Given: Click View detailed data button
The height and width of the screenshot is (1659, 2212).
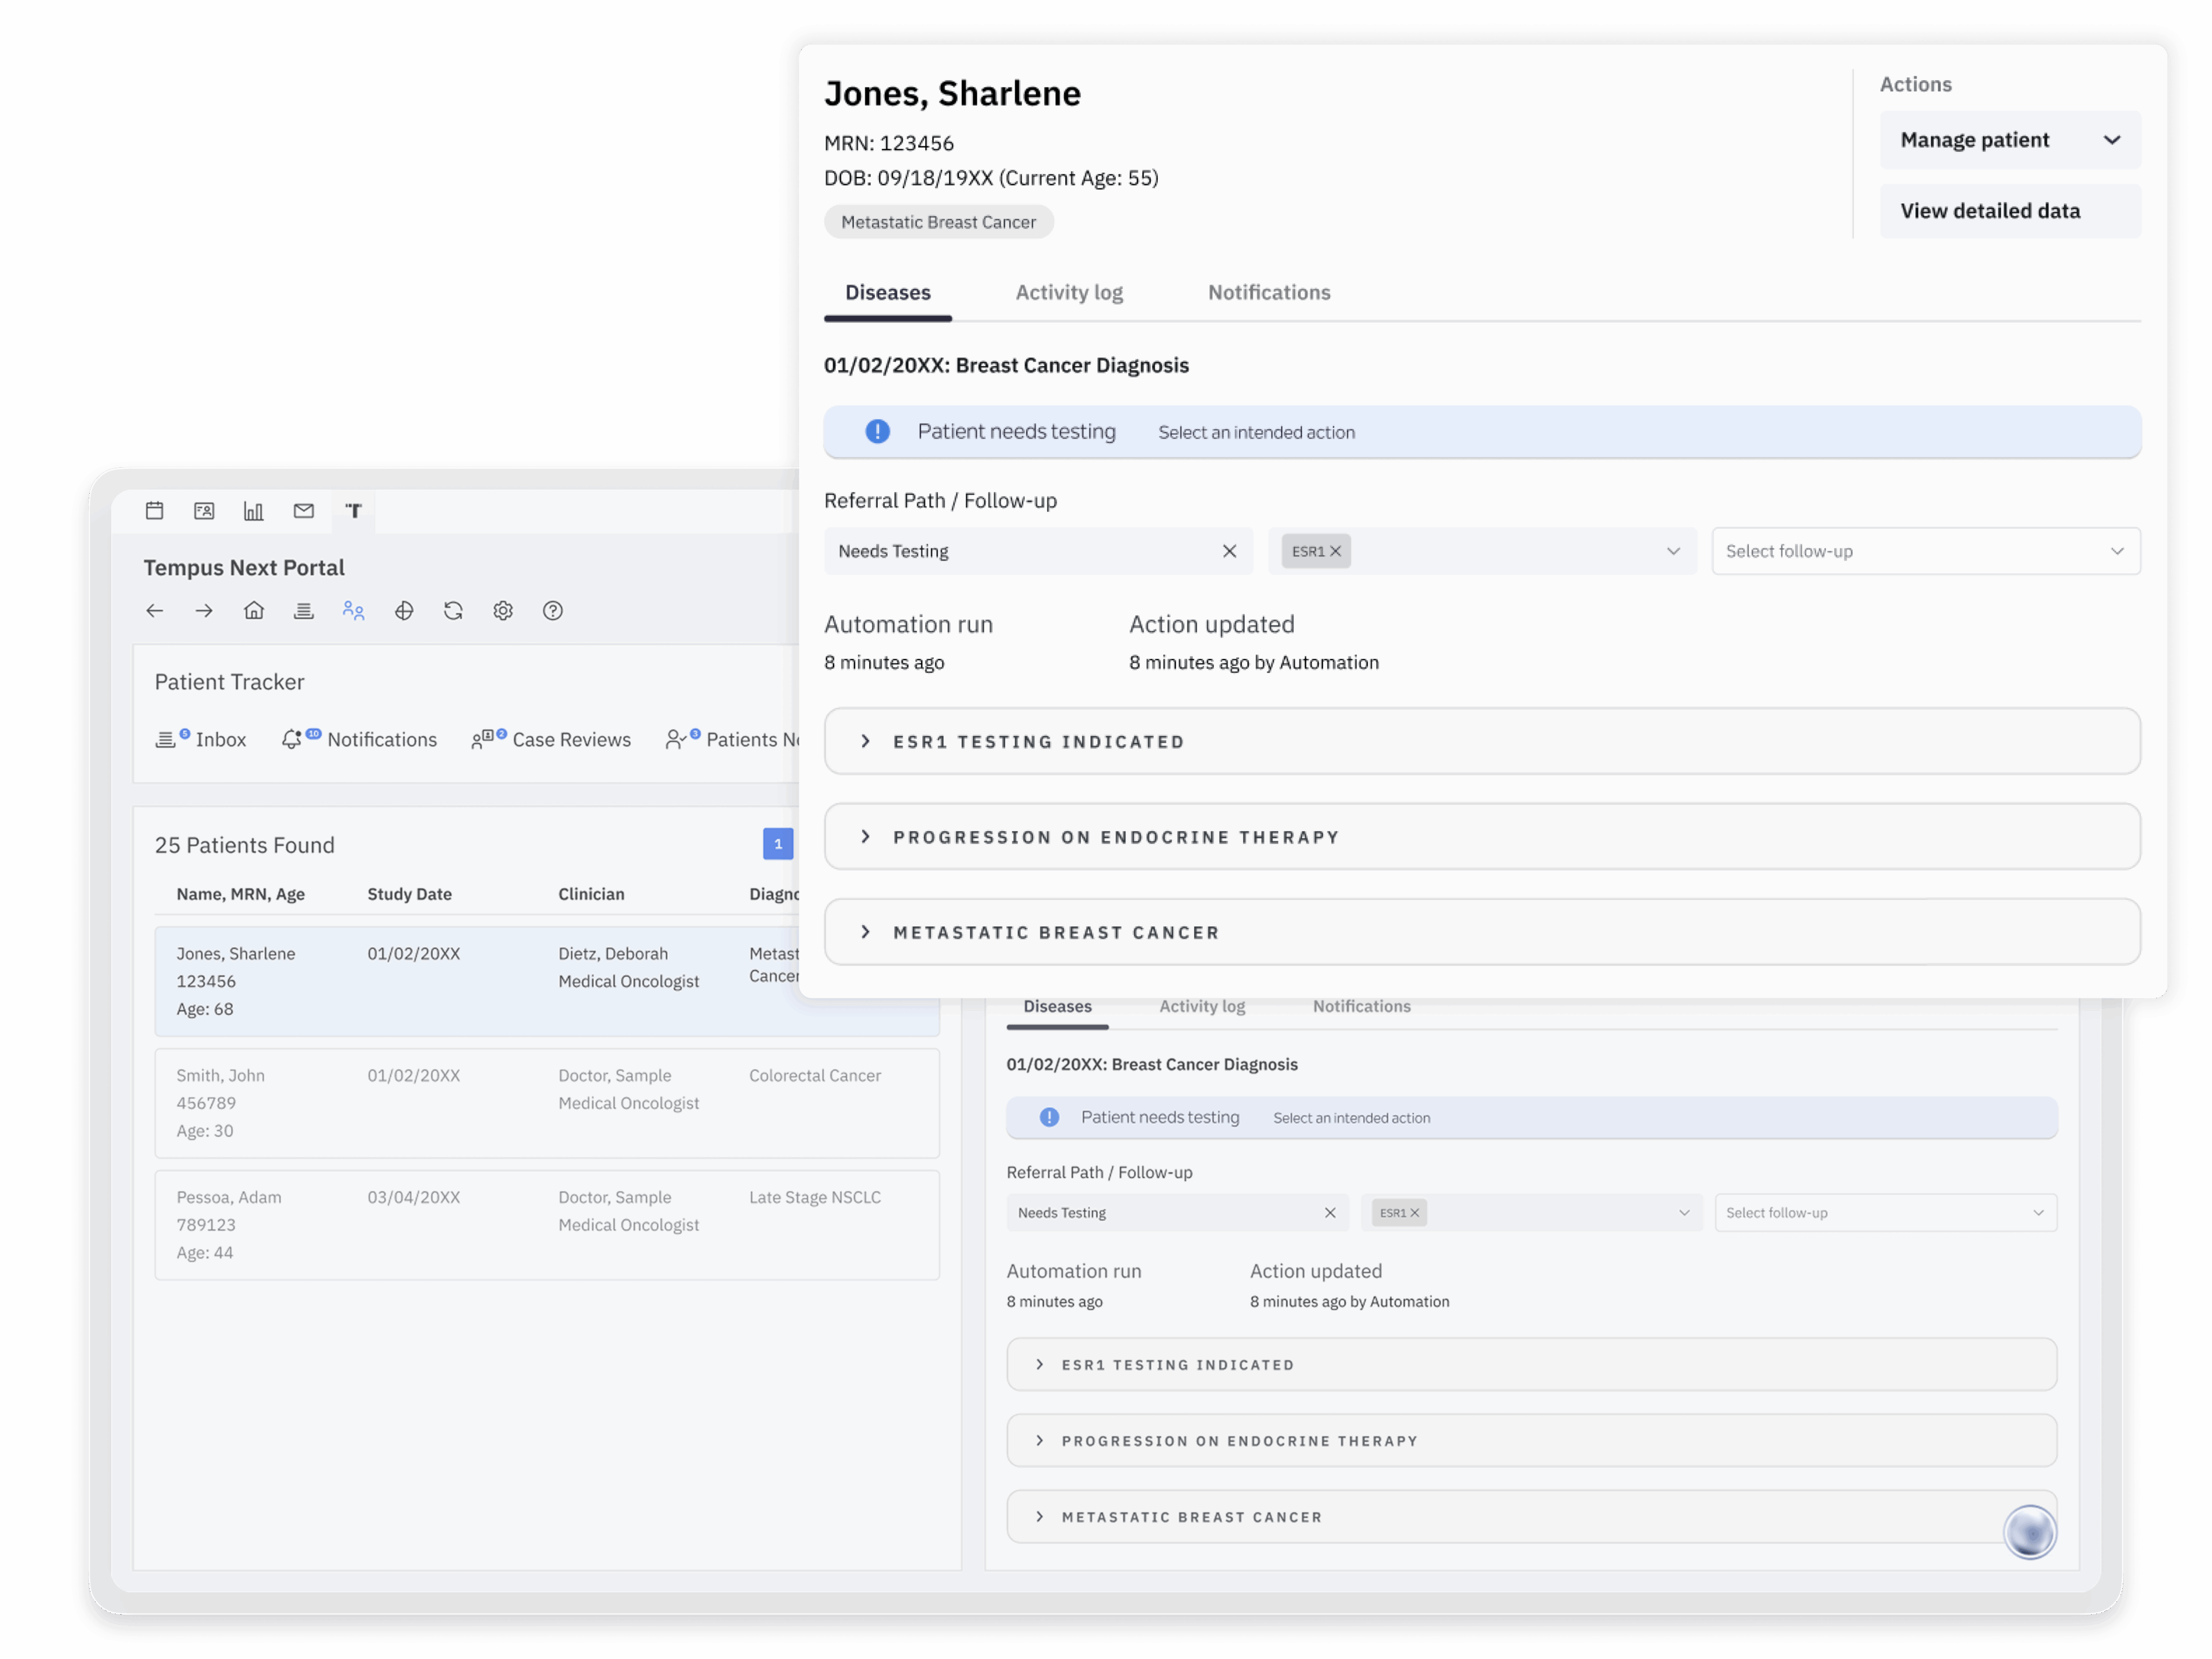Looking at the screenshot, I should click(x=2010, y=211).
